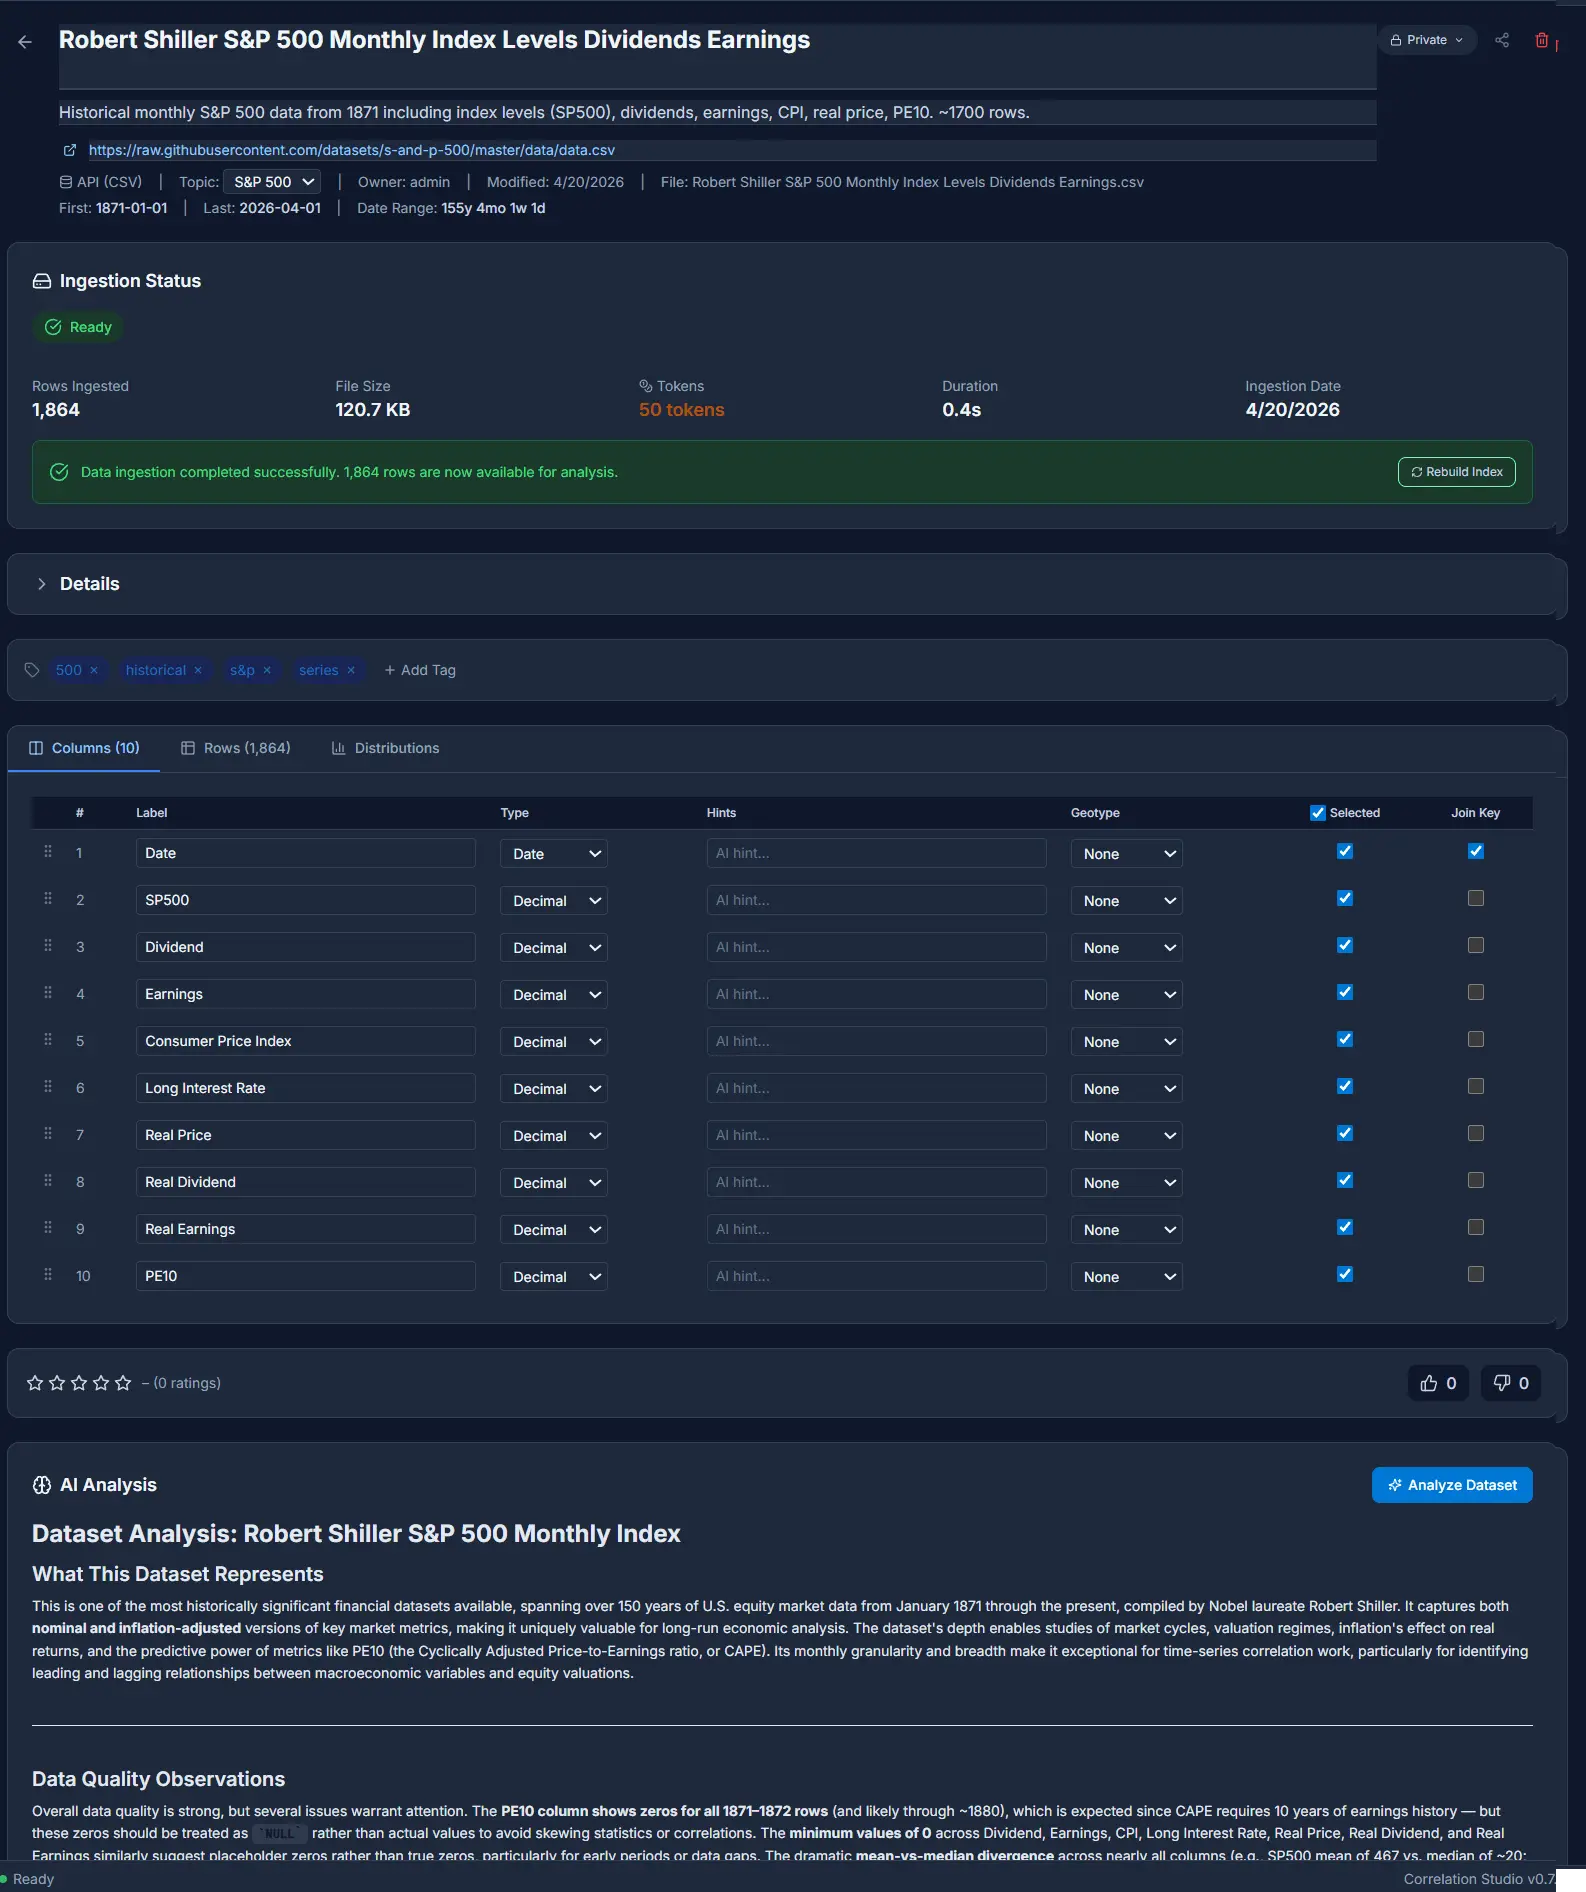The image size is (1586, 1892).
Task: Open the Geotype dropdown for Real Price
Action: [x=1126, y=1136]
